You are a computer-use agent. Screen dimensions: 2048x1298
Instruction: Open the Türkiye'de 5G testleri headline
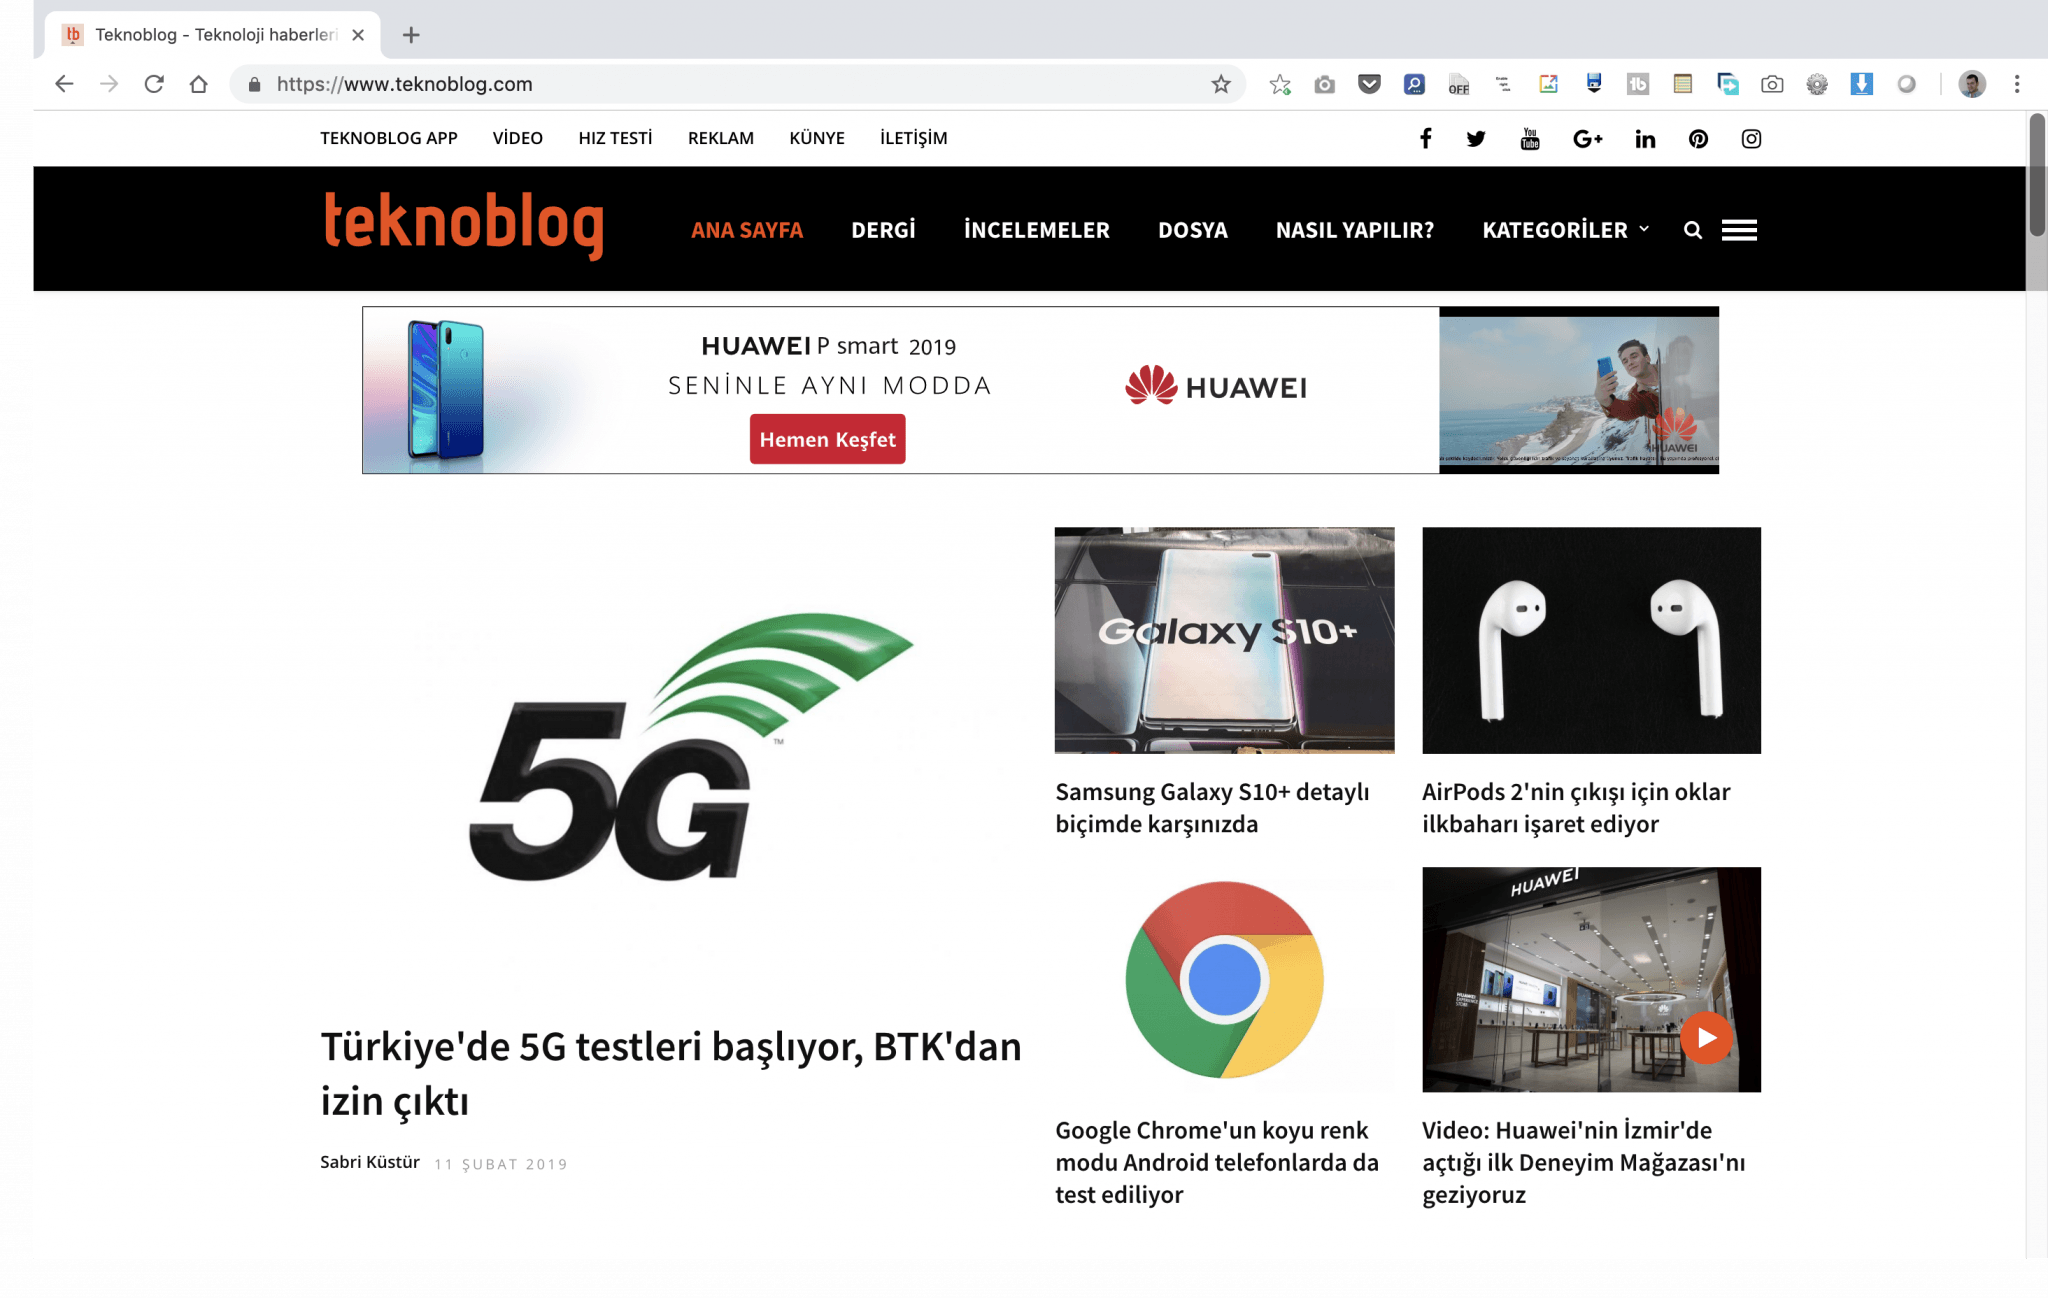pos(671,1074)
